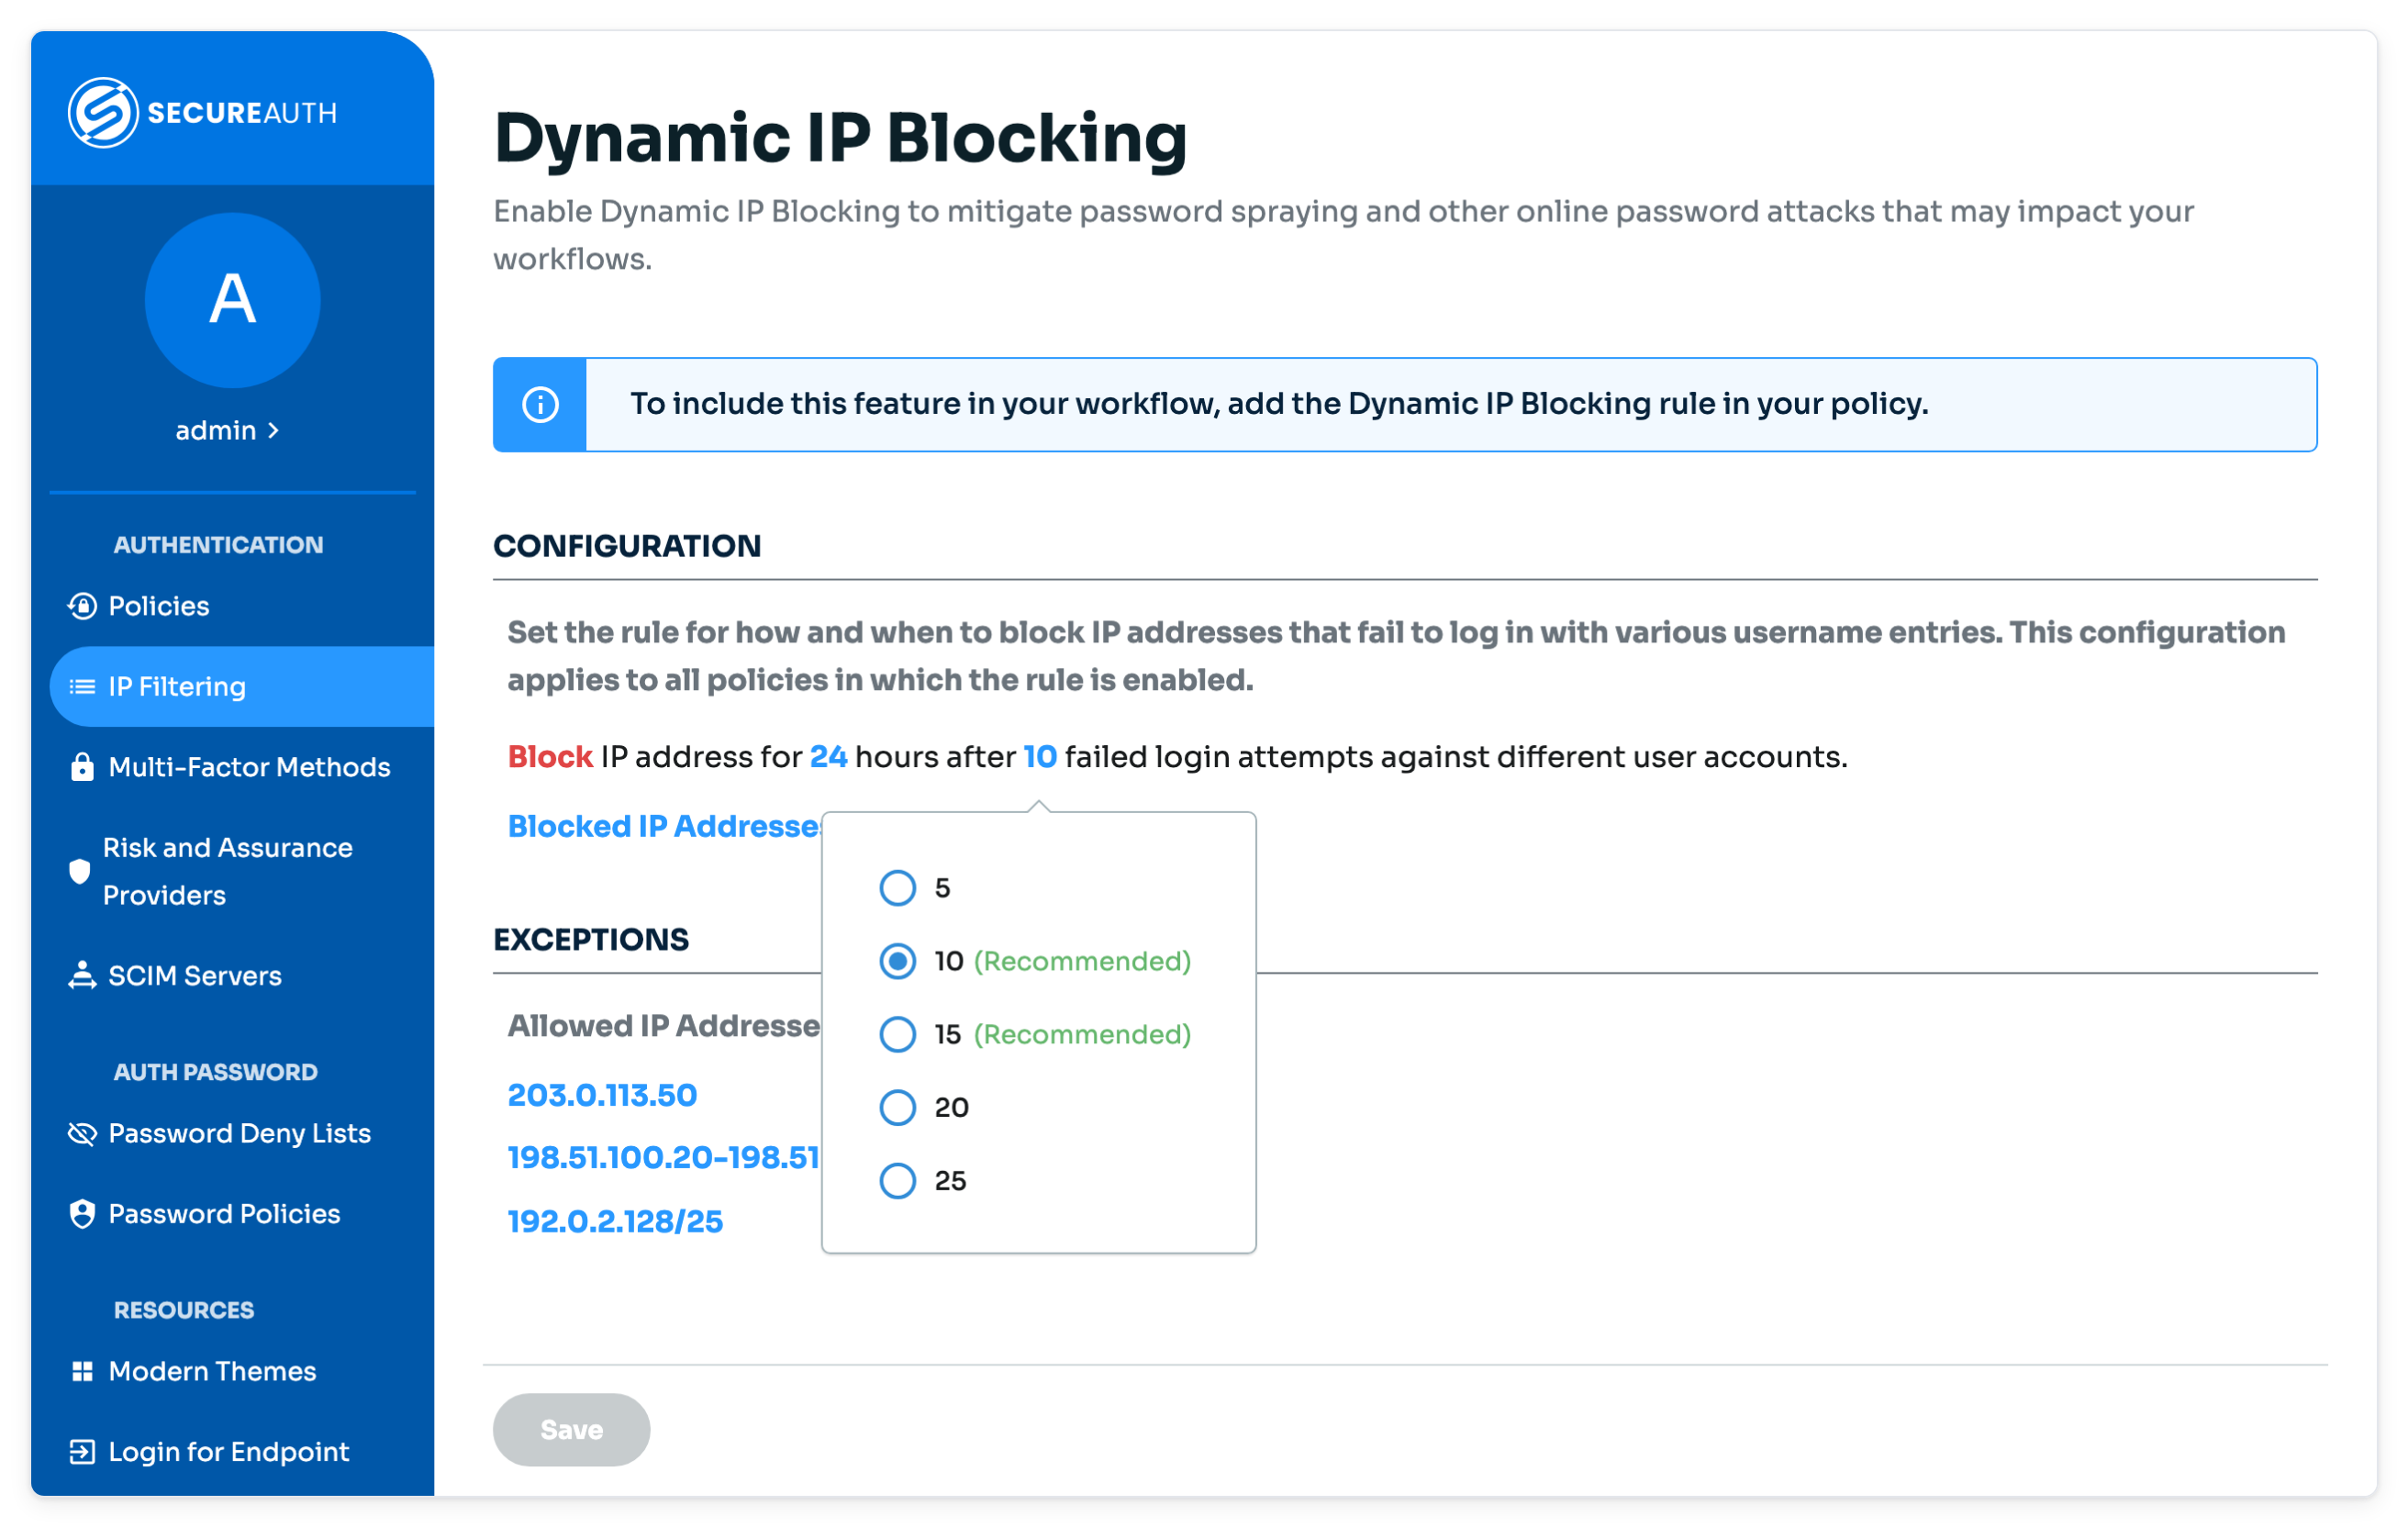The image size is (2408, 1527).
Task: Click the SecureAuth logo icon
Action: click(x=103, y=112)
